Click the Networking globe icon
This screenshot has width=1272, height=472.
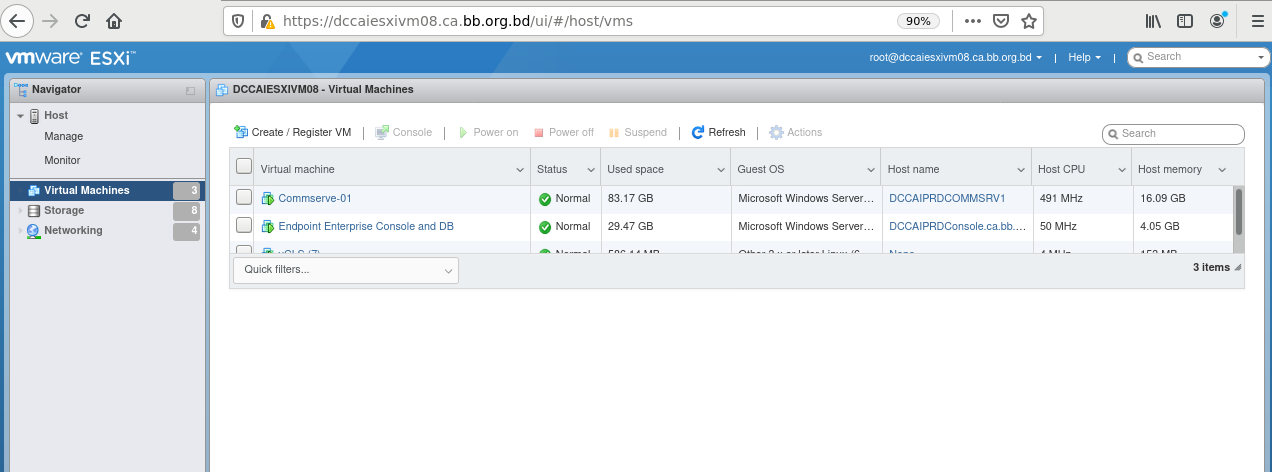click(x=34, y=230)
